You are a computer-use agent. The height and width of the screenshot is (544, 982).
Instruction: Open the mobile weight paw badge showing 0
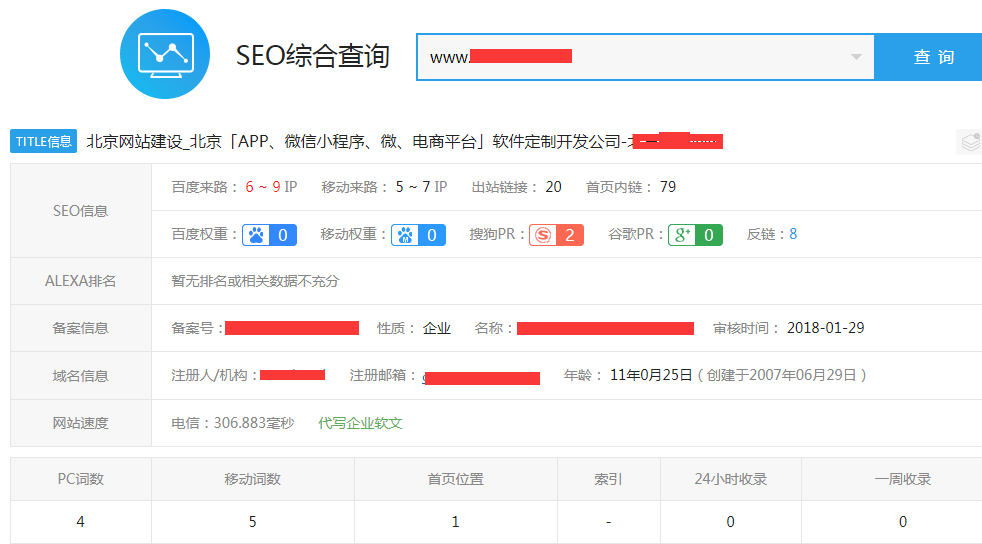(x=418, y=235)
